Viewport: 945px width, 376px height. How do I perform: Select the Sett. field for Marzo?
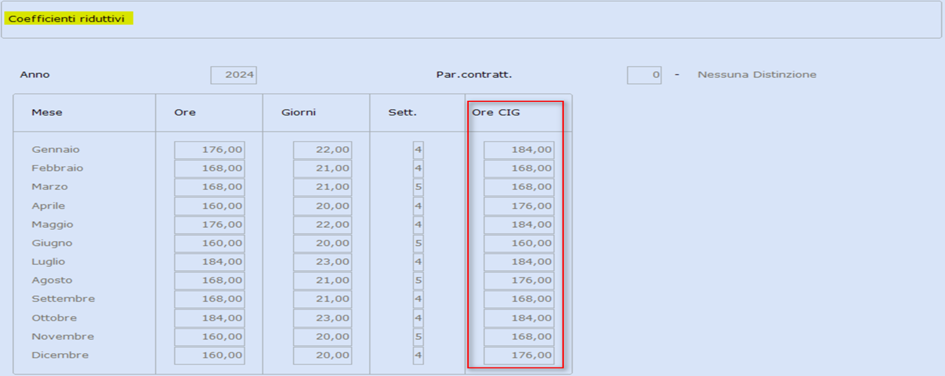418,187
